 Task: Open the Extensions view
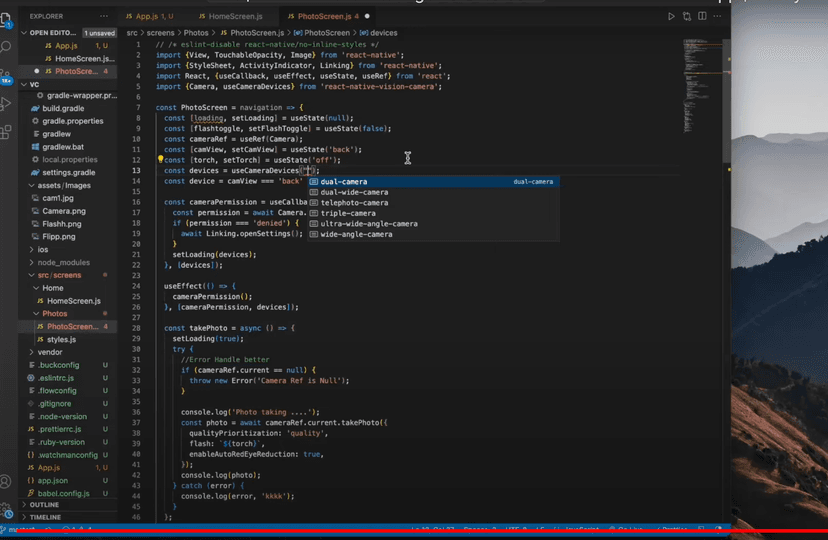pyautogui.click(x=8, y=131)
